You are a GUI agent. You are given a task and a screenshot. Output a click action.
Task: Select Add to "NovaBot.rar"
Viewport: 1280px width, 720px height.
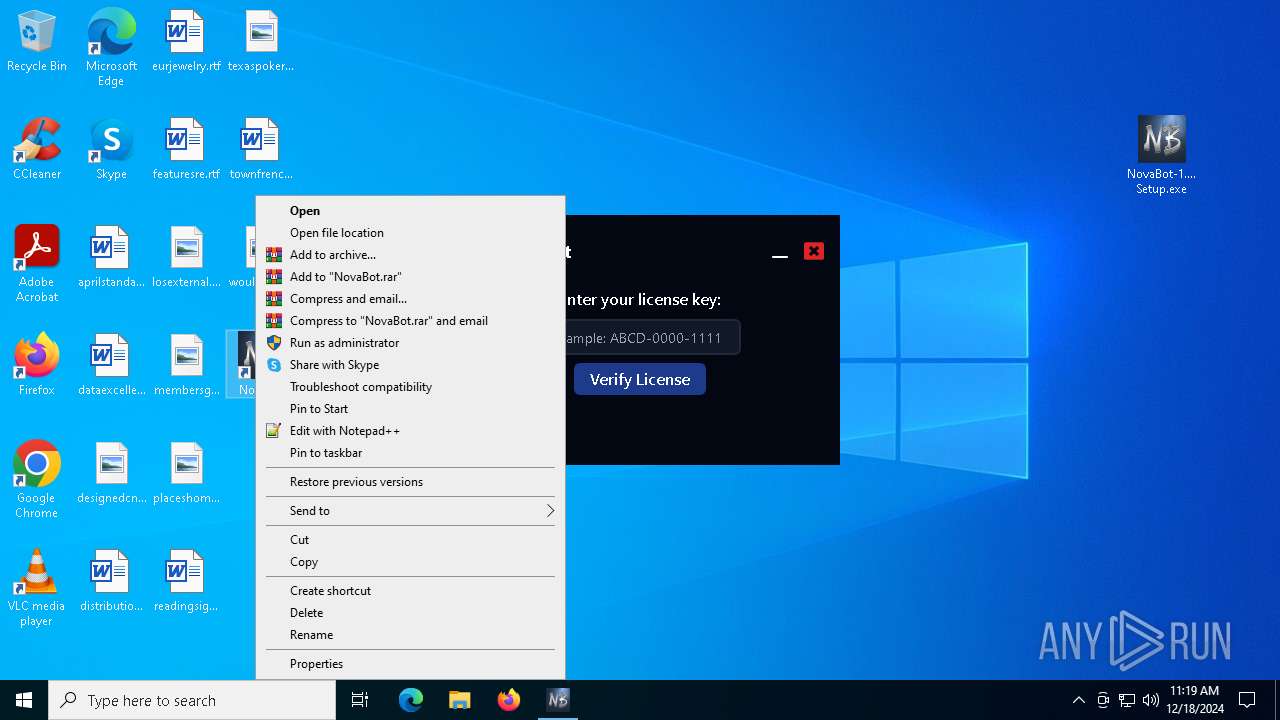[410, 277]
